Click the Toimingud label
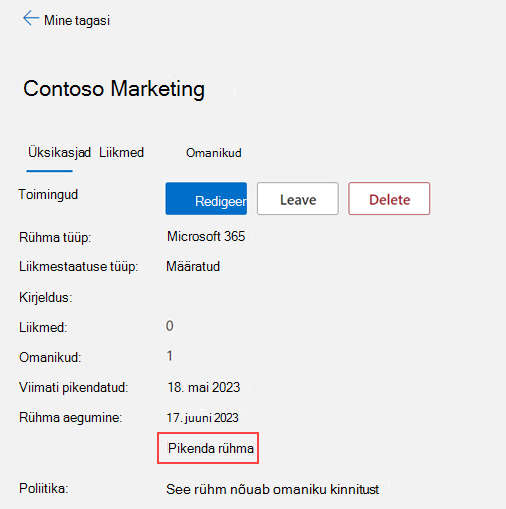 click(x=48, y=195)
